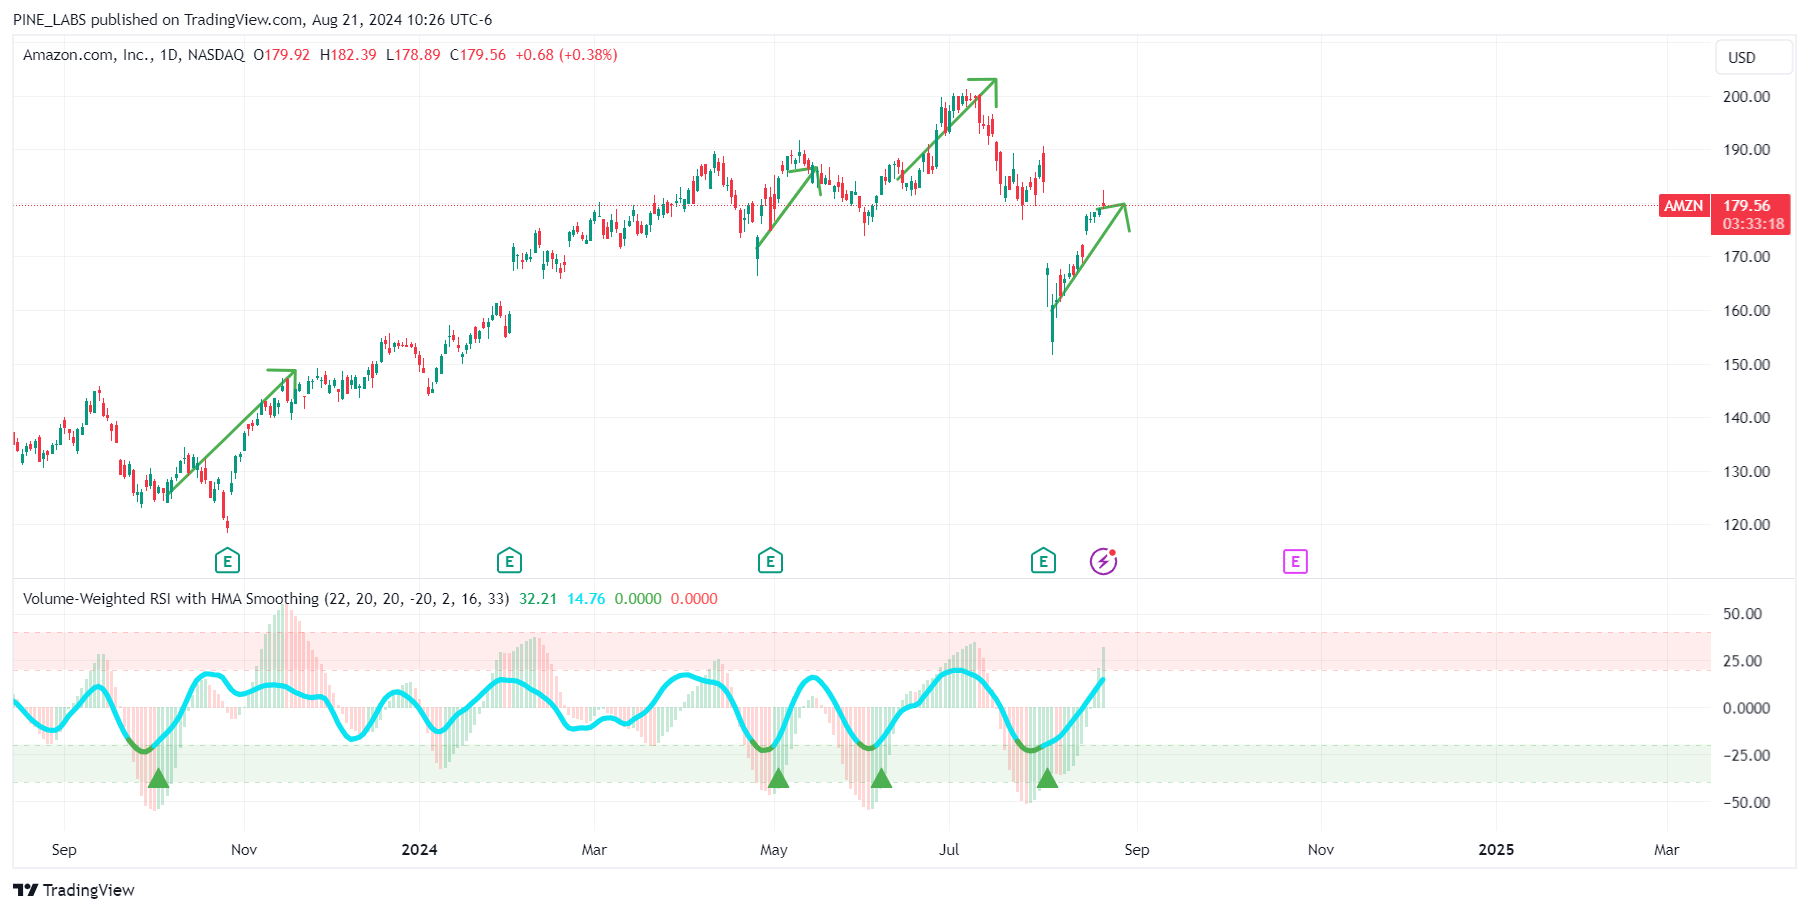This screenshot has width=1809, height=913.
Task: Click the Mar 2025 time axis label
Action: [1666, 850]
